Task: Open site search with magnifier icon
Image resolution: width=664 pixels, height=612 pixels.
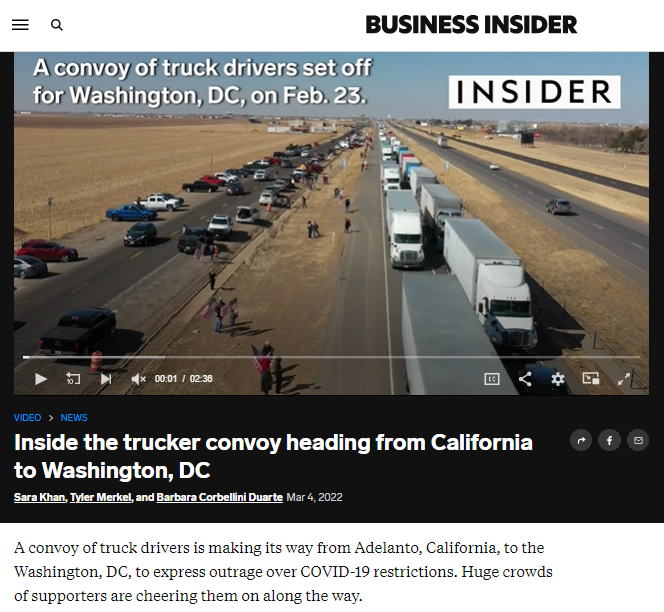Action: point(57,25)
